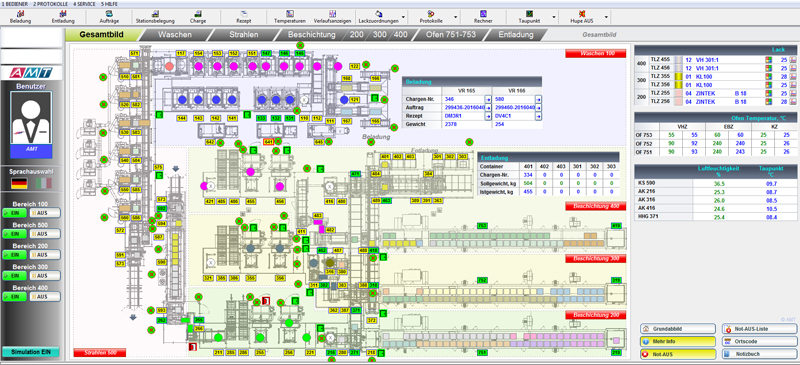This screenshot has height=365, width=800.
Task: Open the Rechner toolbar icon
Action: pos(483,17)
